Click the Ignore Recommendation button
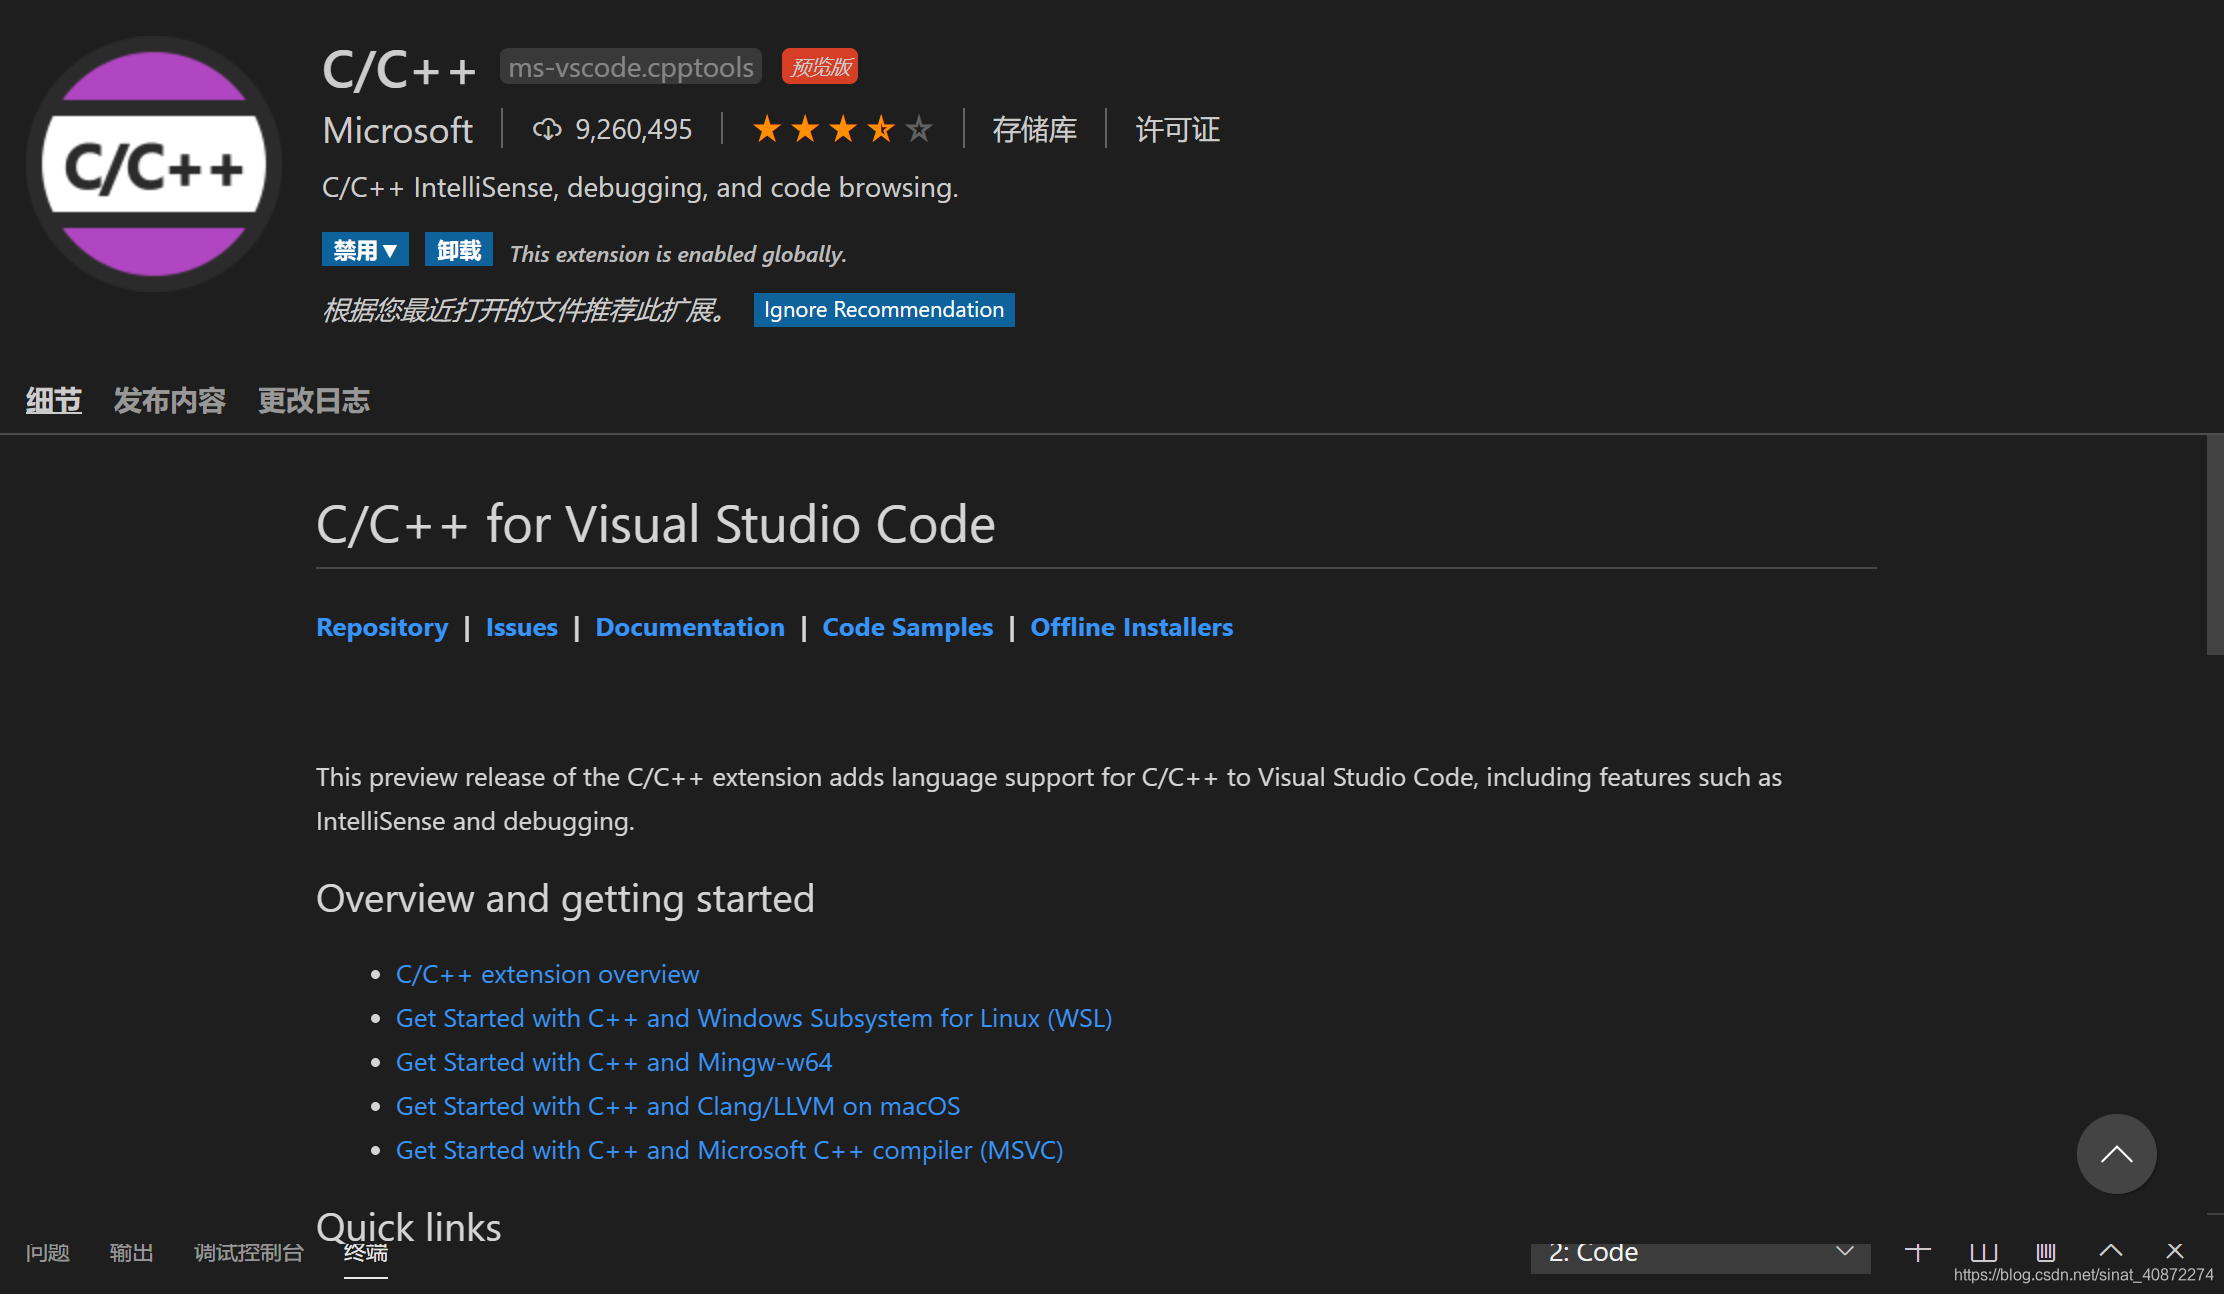Image resolution: width=2224 pixels, height=1294 pixels. 884,310
